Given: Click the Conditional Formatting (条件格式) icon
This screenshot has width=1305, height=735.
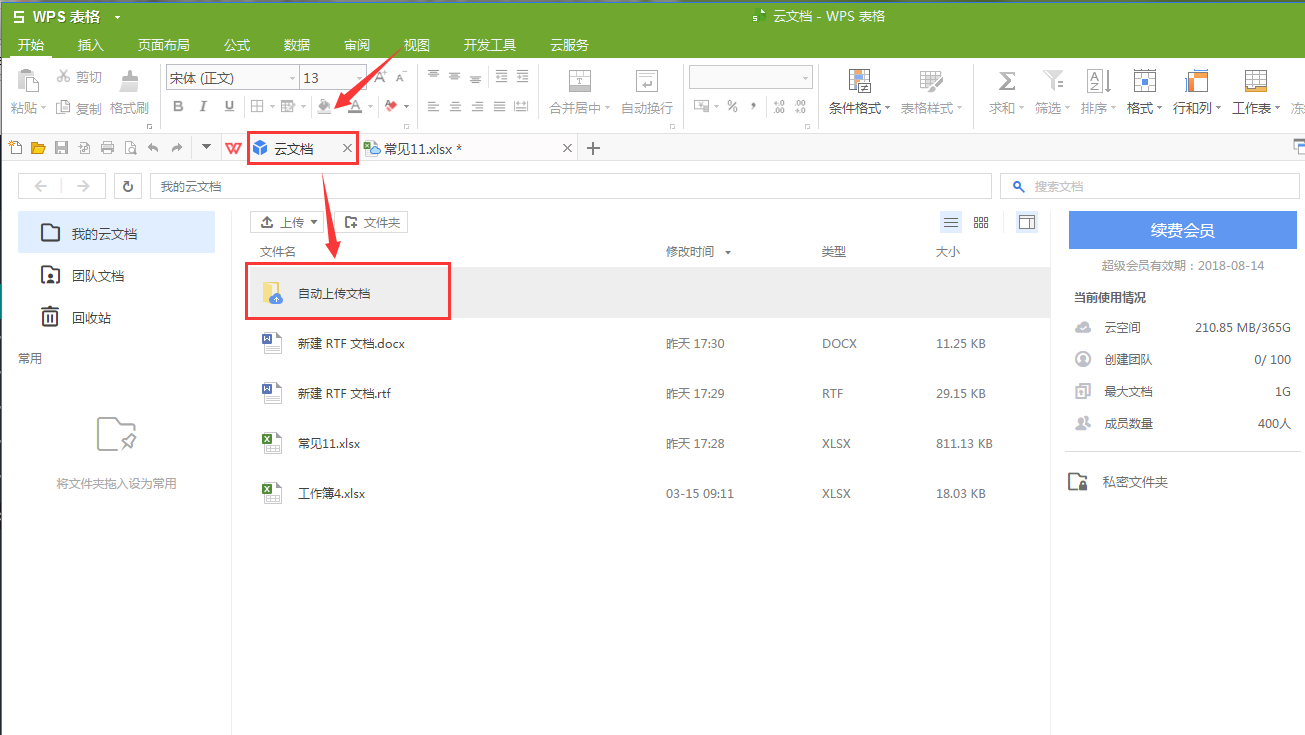Looking at the screenshot, I should tap(859, 82).
